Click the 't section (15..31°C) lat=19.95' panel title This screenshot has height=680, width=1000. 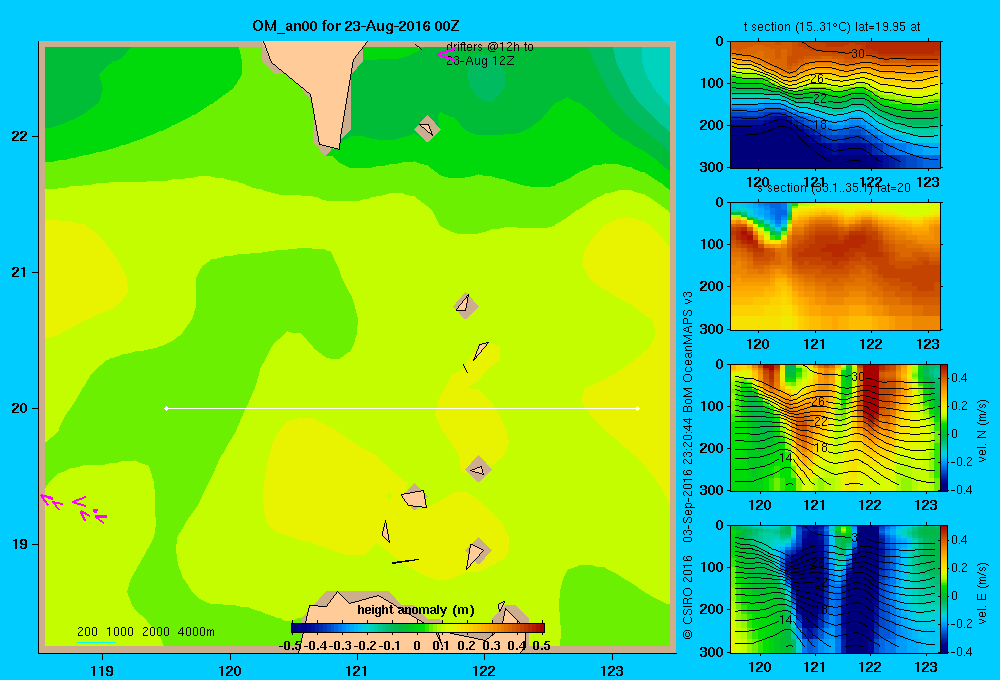point(832,27)
